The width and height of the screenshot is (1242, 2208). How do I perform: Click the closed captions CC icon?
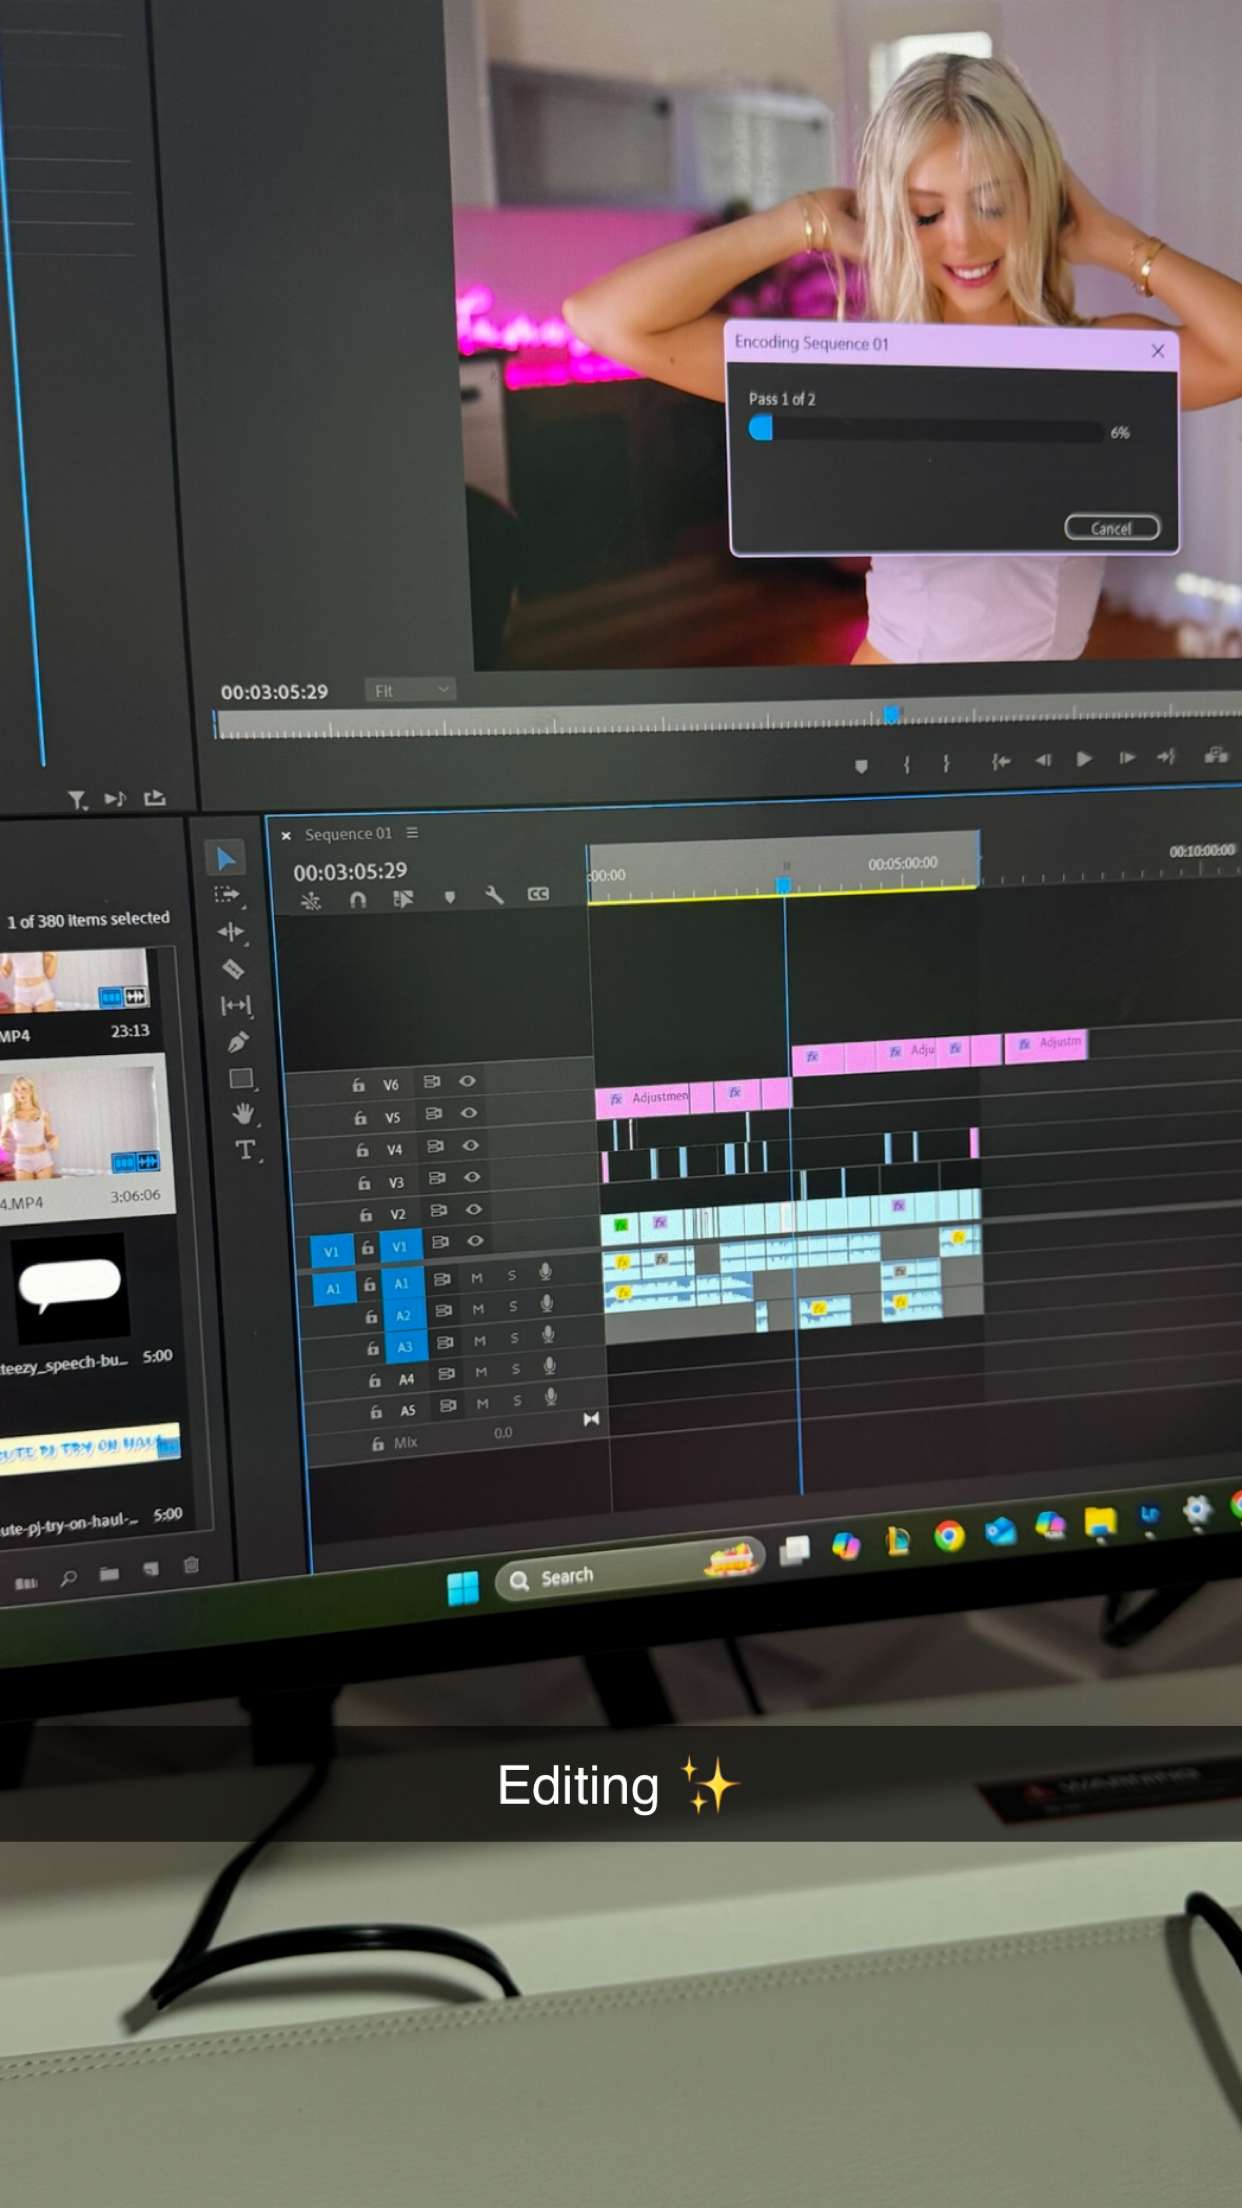538,894
